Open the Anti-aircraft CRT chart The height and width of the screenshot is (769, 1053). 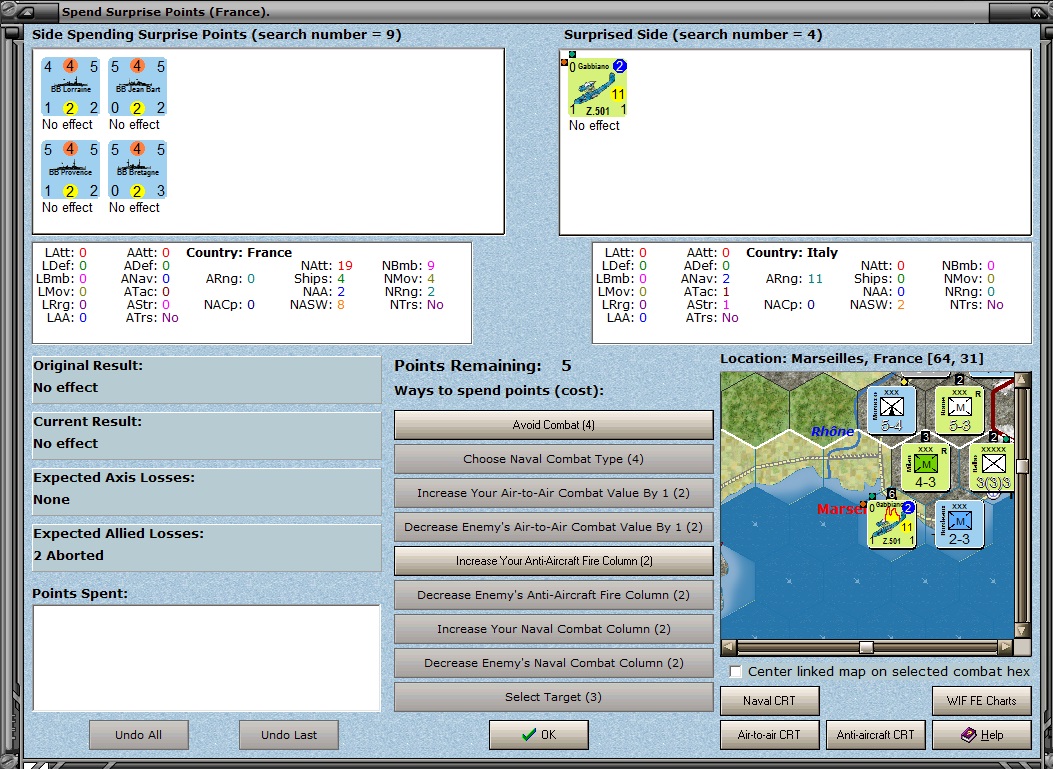[x=876, y=735]
